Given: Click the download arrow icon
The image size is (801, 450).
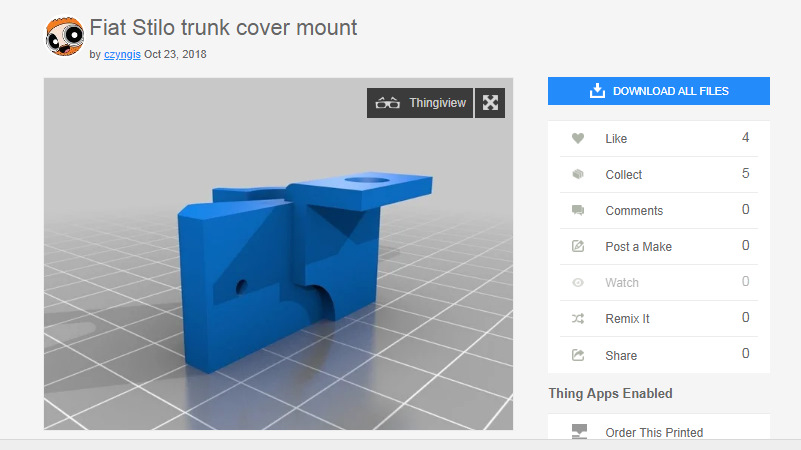Looking at the screenshot, I should pos(597,91).
